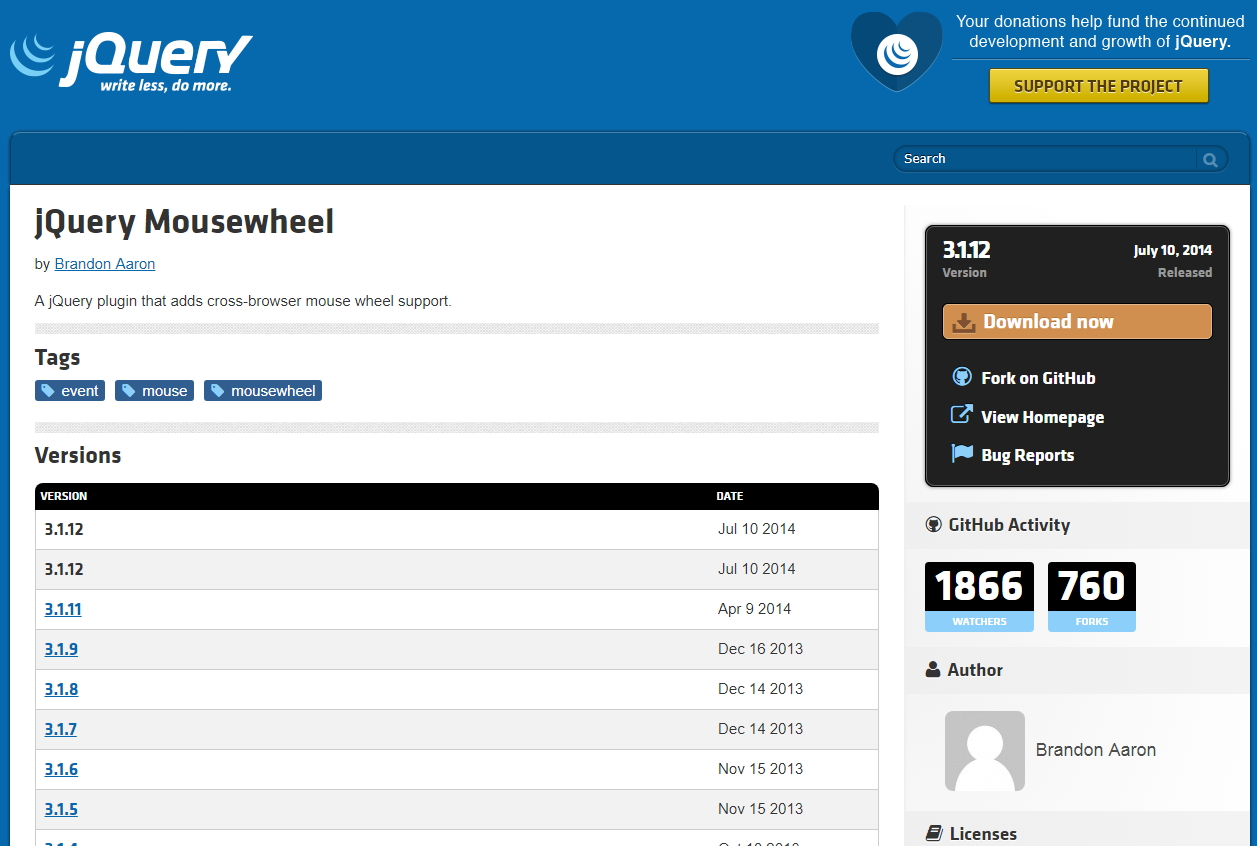Open version 3.1.11 link
The image size is (1257, 846).
point(63,609)
